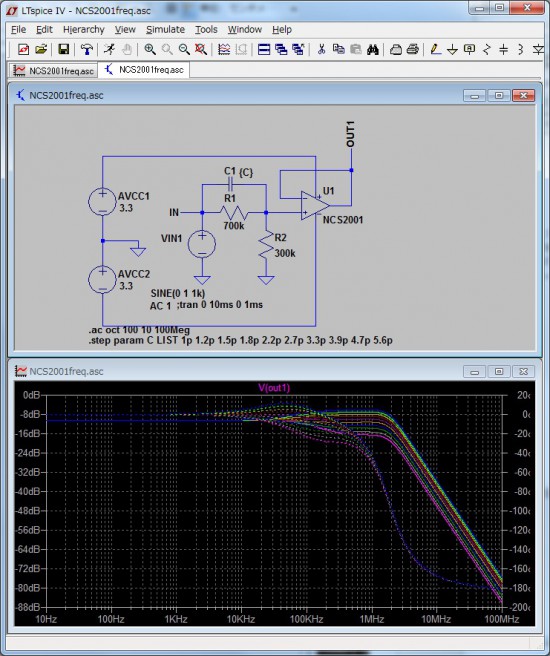
Task: Click the Pick Visible Traces icon
Action: click(224, 50)
